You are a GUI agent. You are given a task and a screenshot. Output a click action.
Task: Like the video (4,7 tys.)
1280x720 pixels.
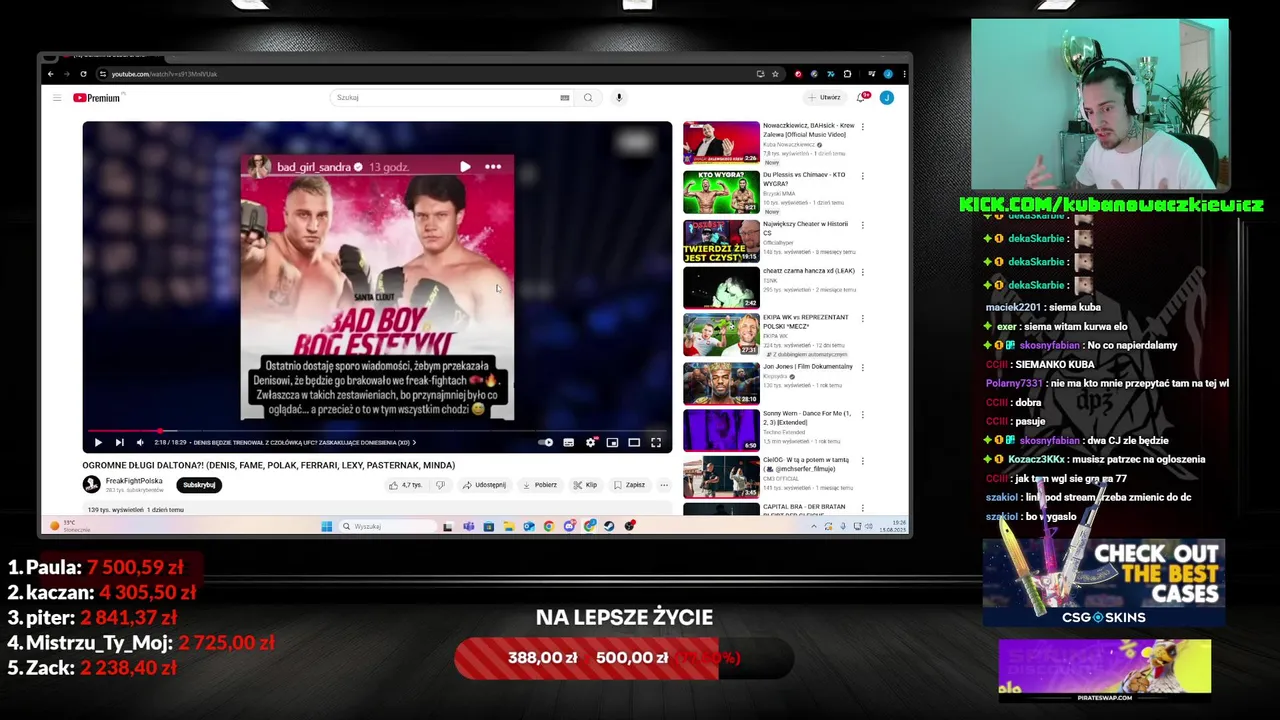click(406, 485)
